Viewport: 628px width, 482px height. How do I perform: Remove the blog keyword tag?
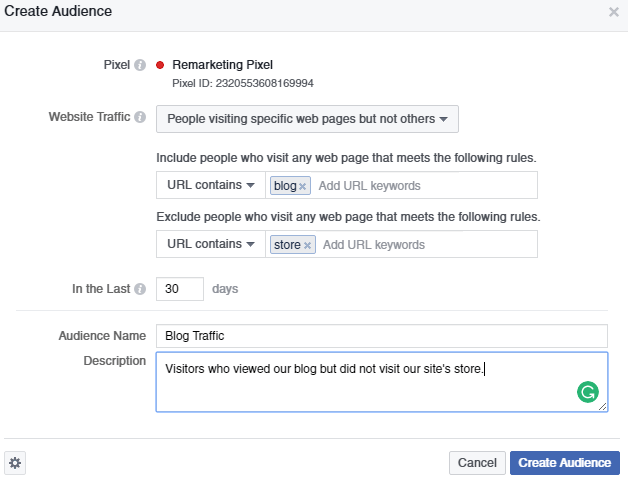(x=303, y=186)
